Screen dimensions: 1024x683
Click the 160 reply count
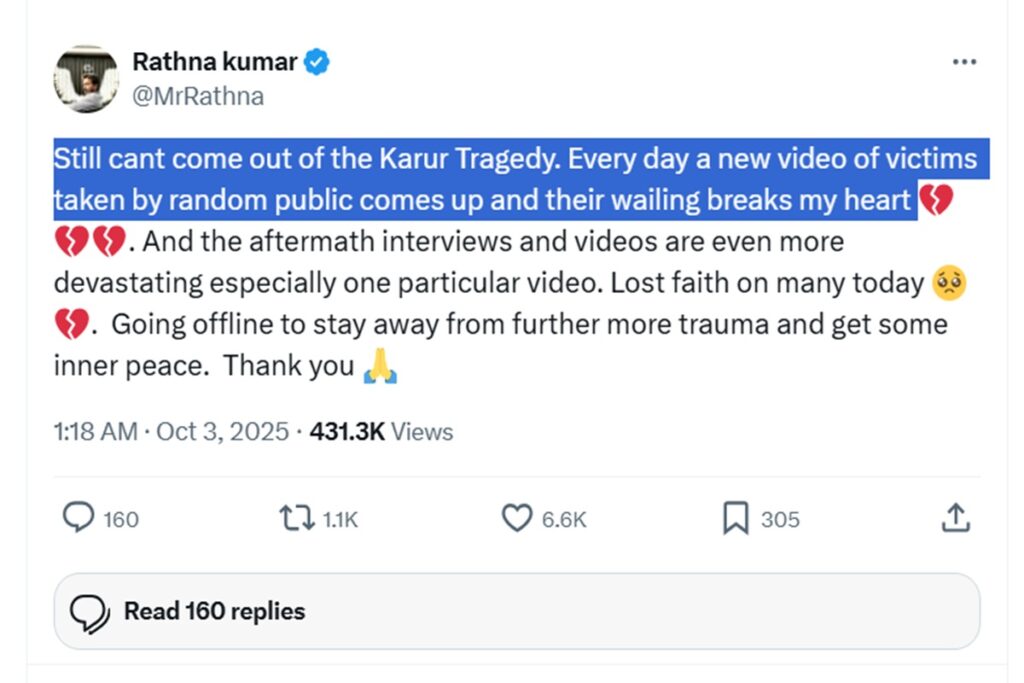tap(121, 520)
